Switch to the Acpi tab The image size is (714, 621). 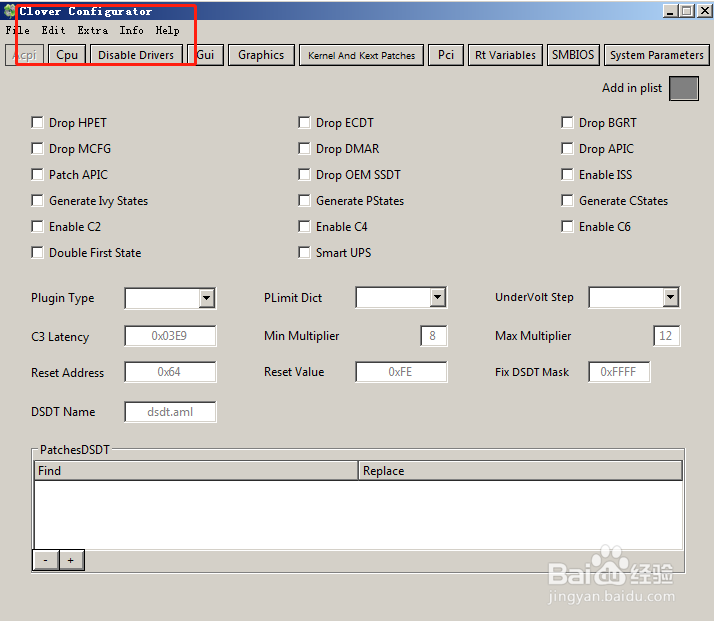click(25, 55)
